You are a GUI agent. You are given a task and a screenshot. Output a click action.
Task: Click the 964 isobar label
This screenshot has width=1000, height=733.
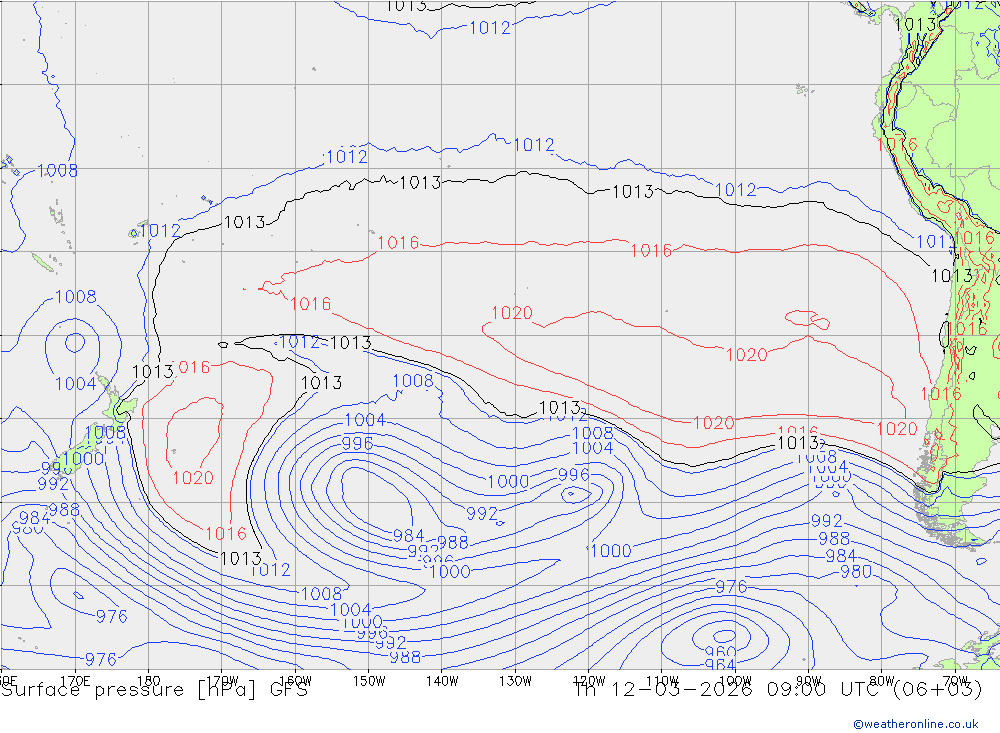(x=721, y=665)
